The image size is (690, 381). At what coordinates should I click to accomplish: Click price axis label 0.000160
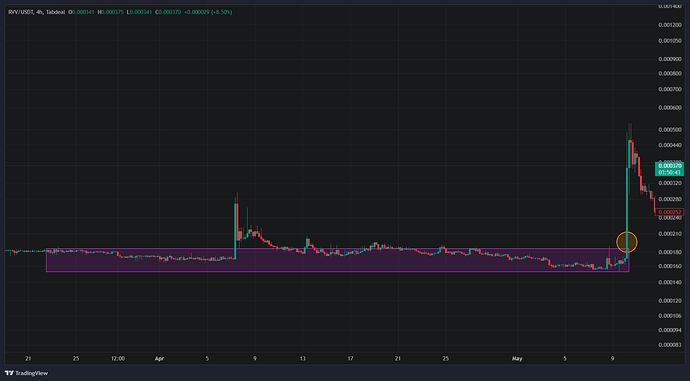coord(670,266)
